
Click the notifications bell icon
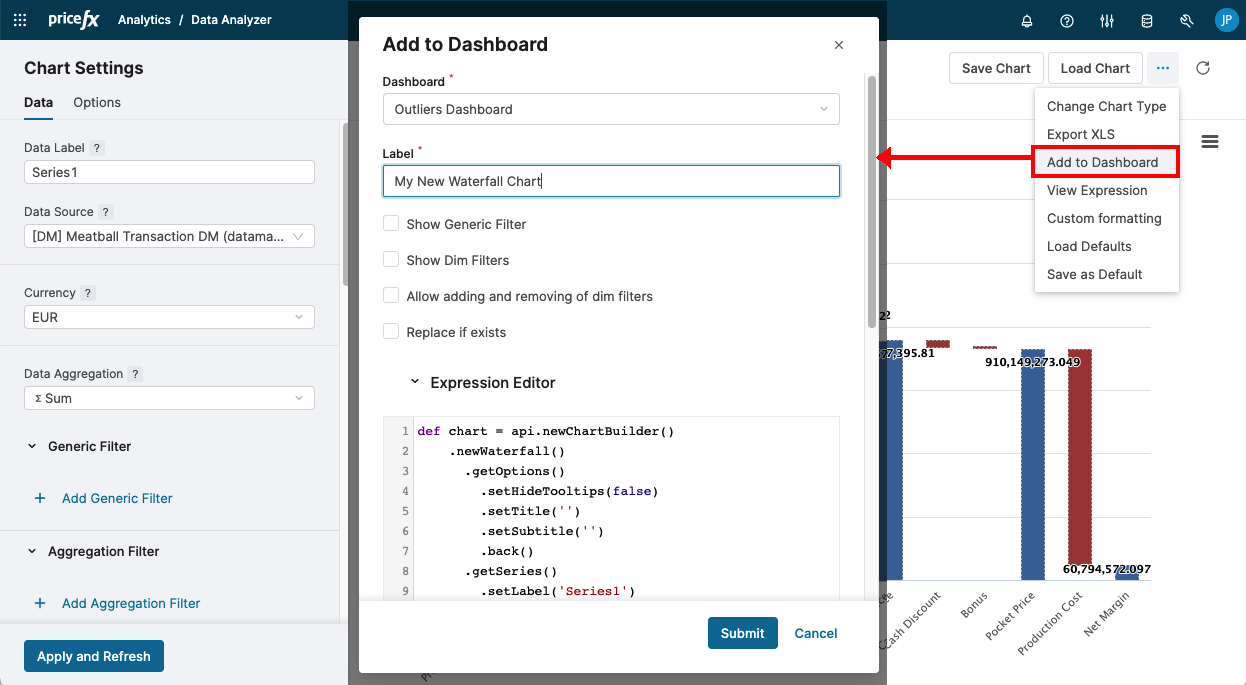point(1027,20)
